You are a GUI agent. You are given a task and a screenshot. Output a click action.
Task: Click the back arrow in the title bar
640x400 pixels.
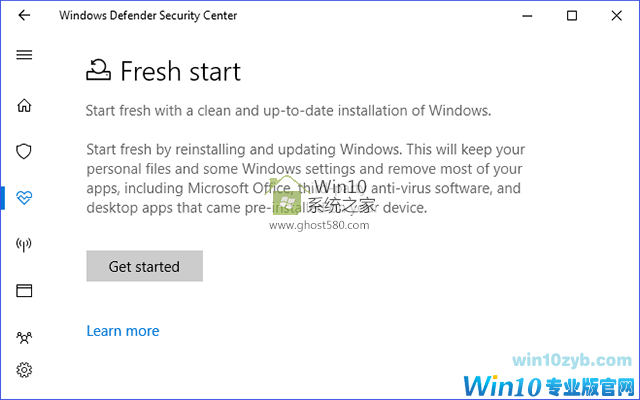click(x=24, y=15)
